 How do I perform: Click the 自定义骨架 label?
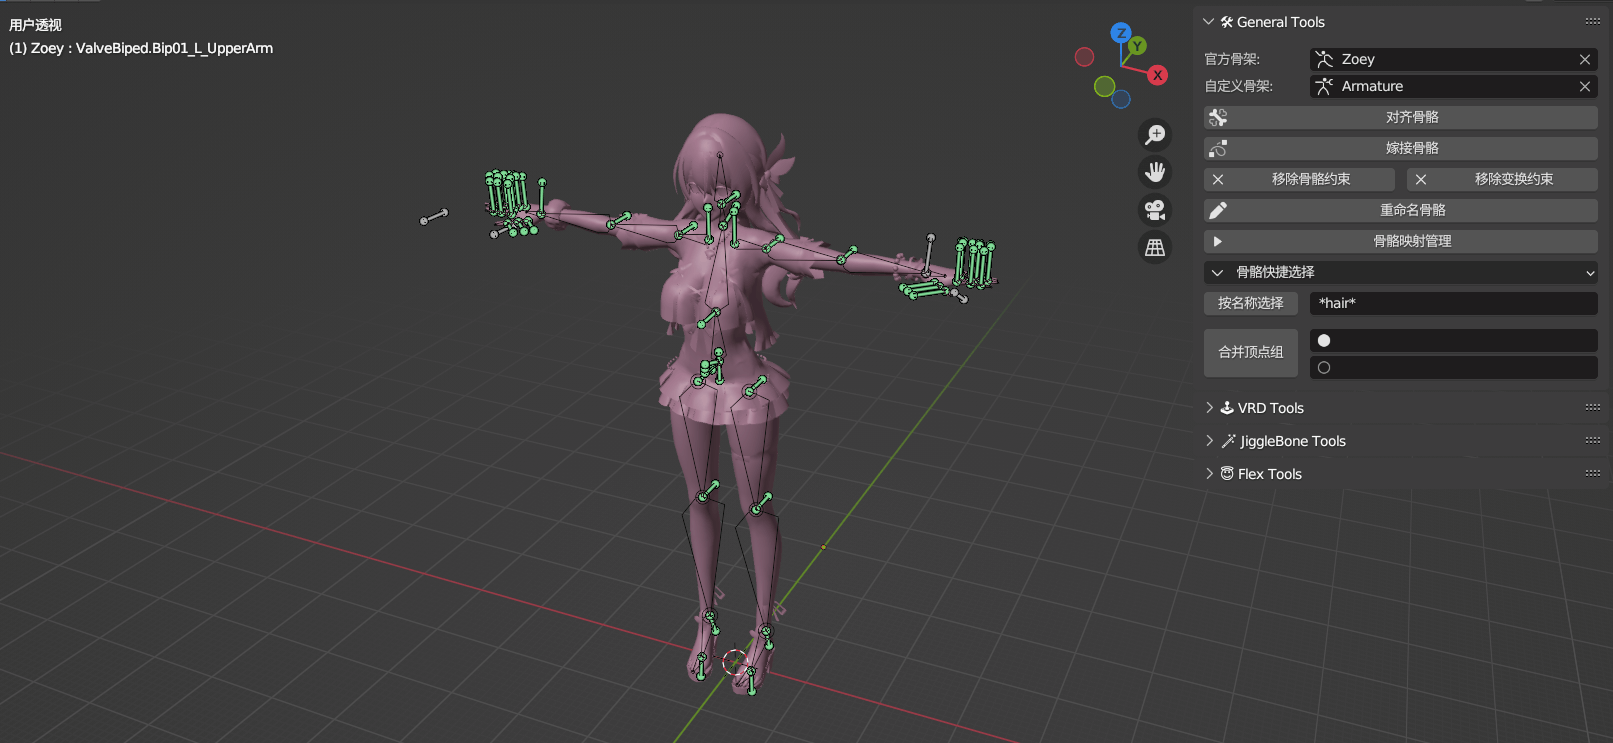1238,87
